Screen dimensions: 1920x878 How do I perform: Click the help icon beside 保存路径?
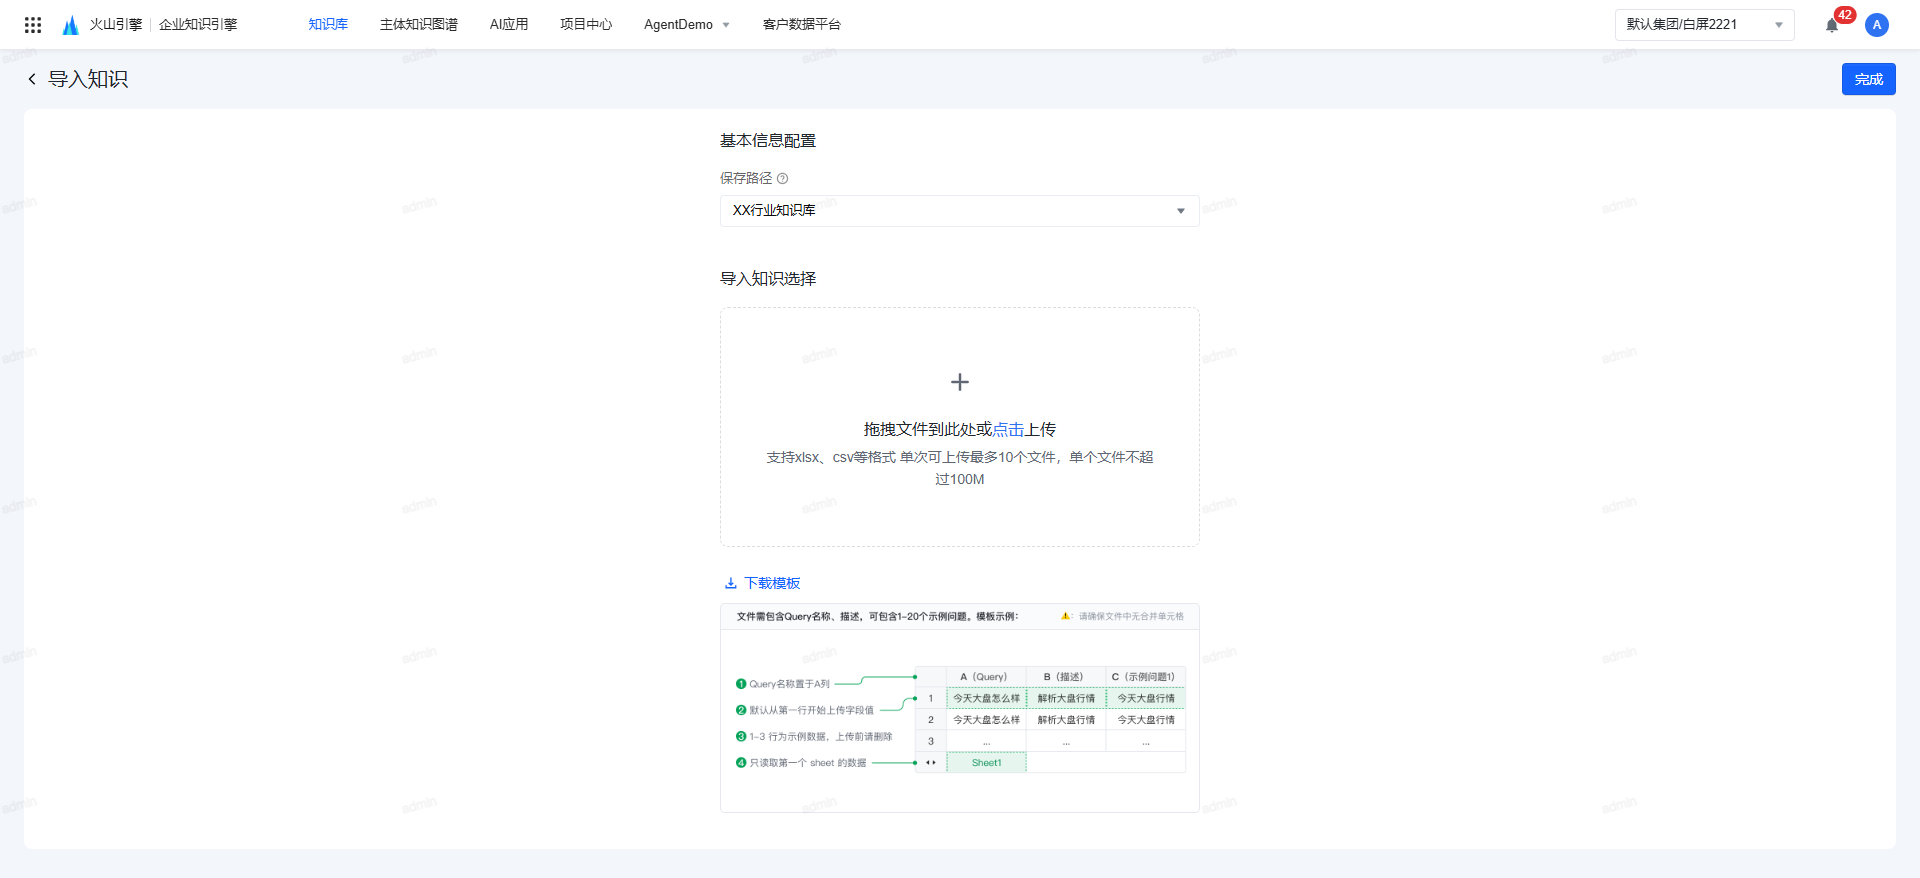coord(783,179)
